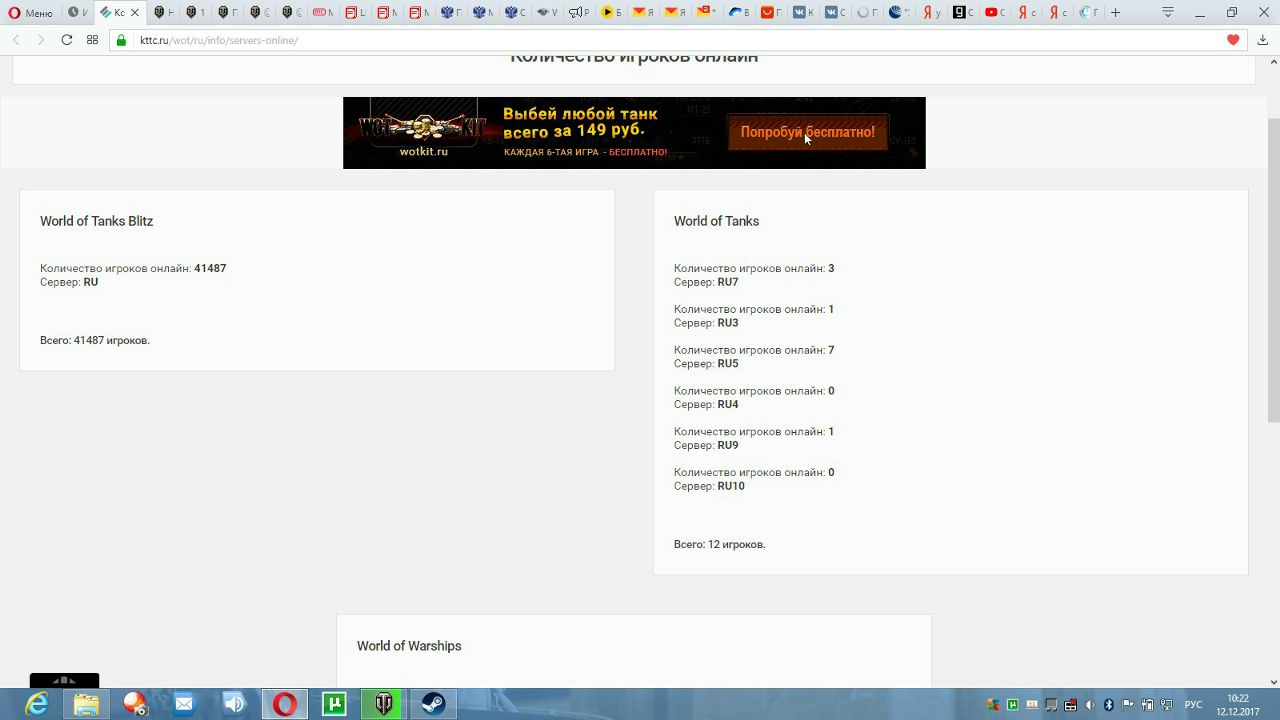Open the Mail app from the taskbar
The image size is (1280, 720).
[184, 704]
